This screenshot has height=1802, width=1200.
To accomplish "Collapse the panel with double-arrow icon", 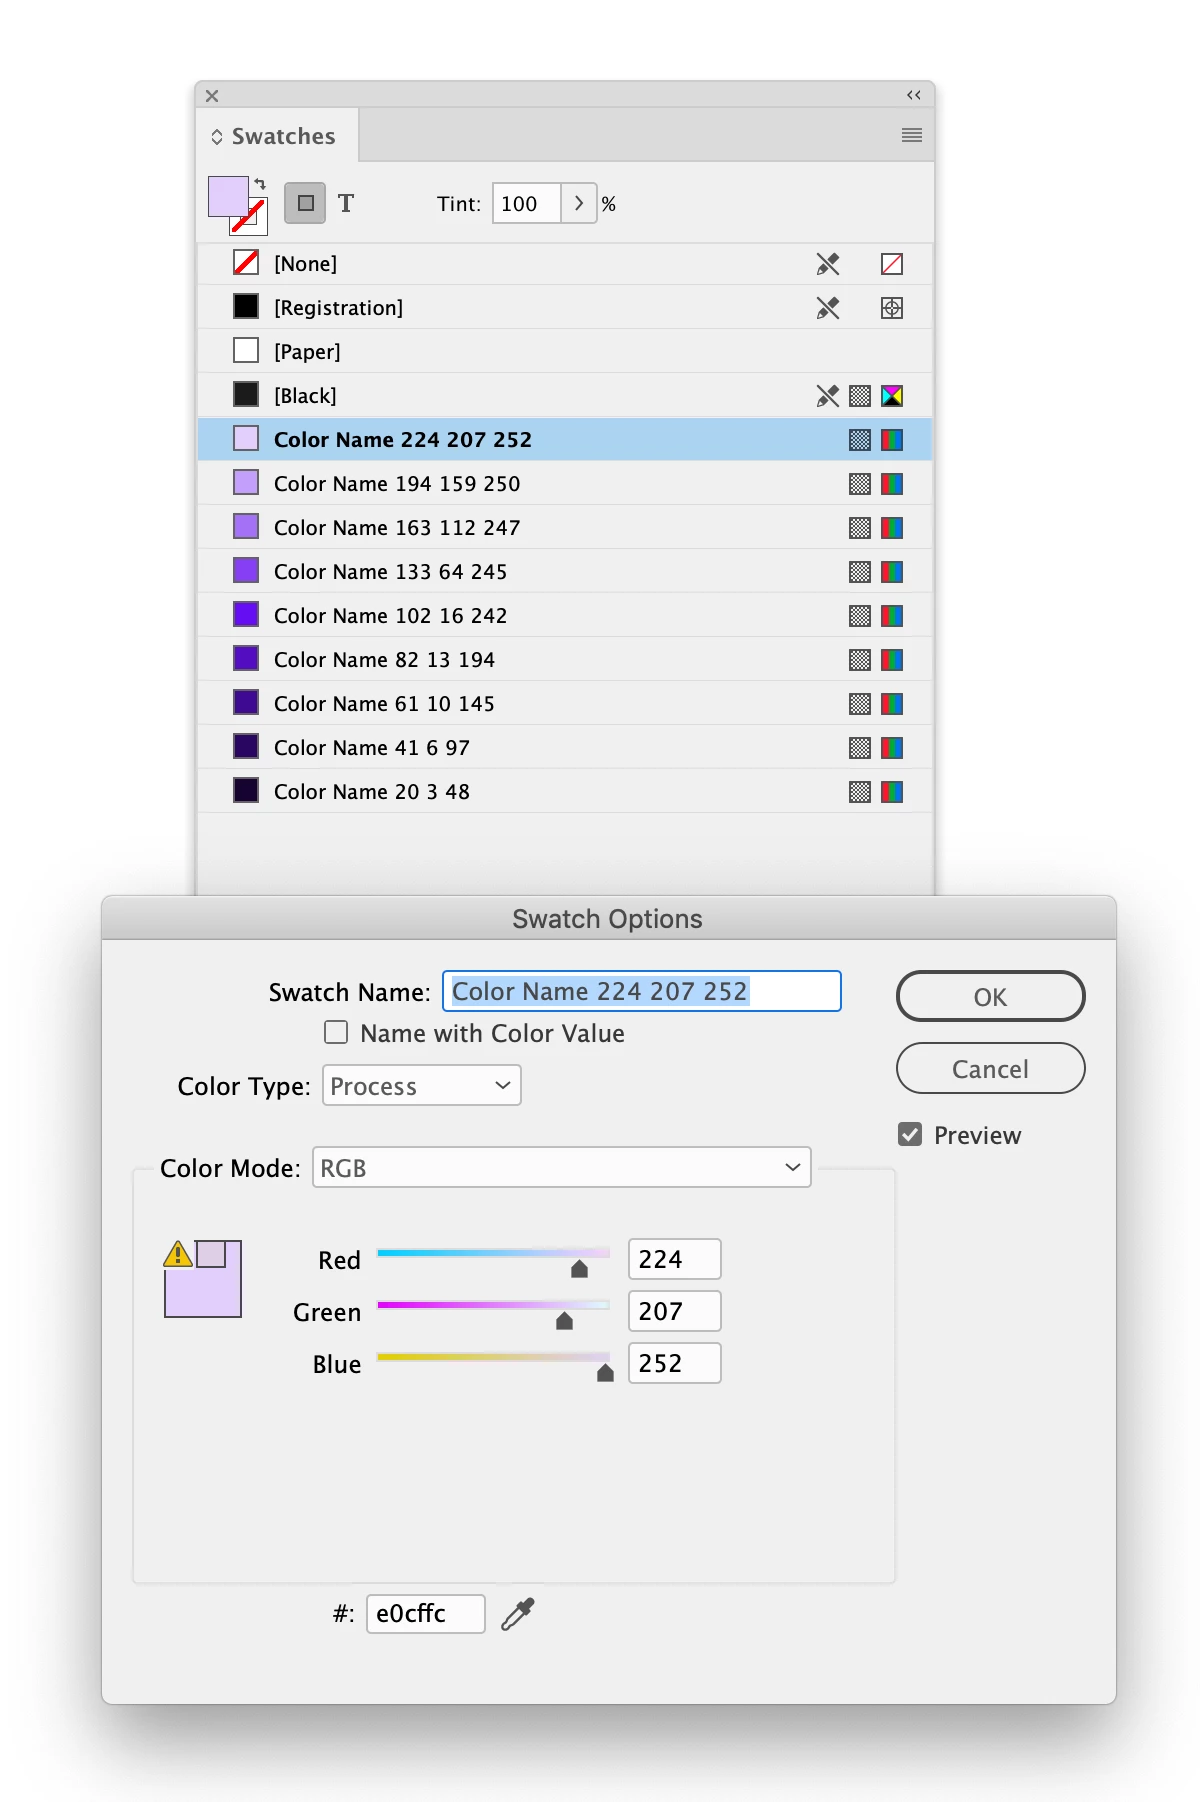I will (x=914, y=95).
